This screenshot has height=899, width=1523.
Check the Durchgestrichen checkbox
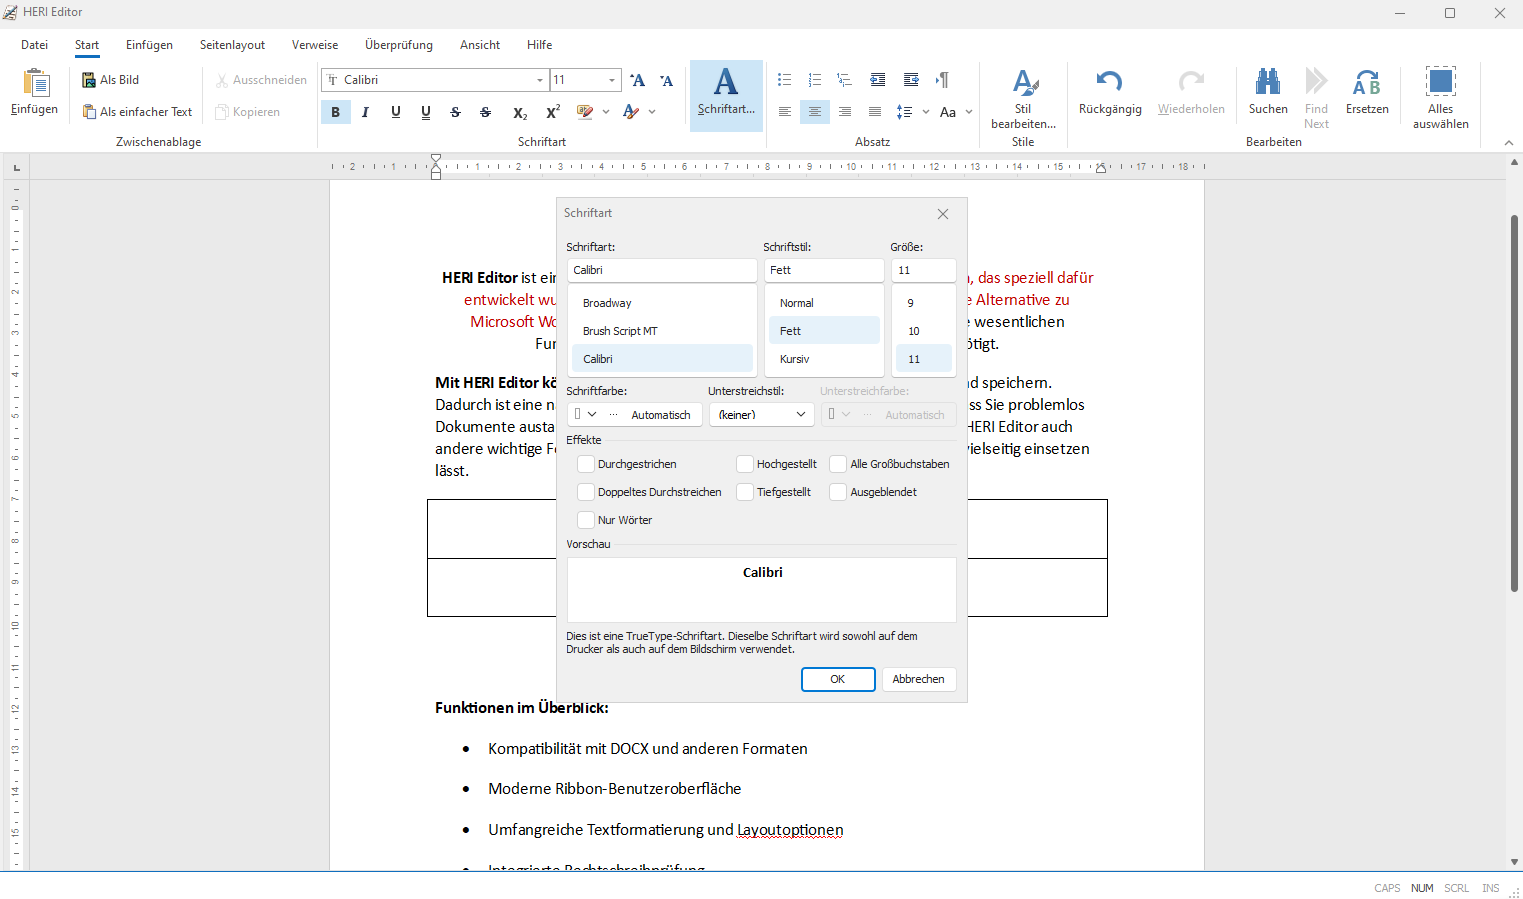(x=586, y=464)
